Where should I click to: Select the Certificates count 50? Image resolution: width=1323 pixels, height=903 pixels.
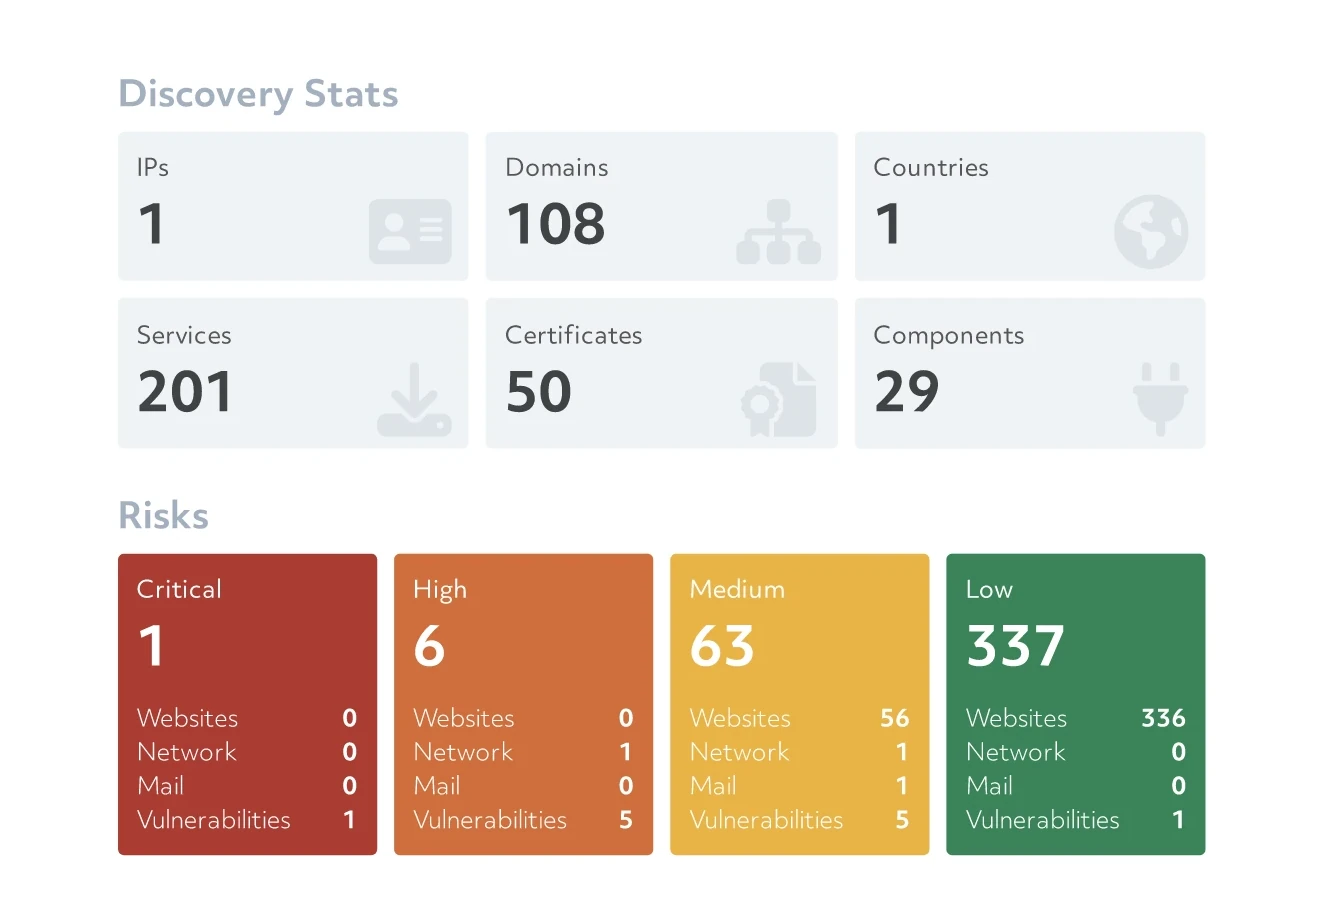pyautogui.click(x=539, y=391)
